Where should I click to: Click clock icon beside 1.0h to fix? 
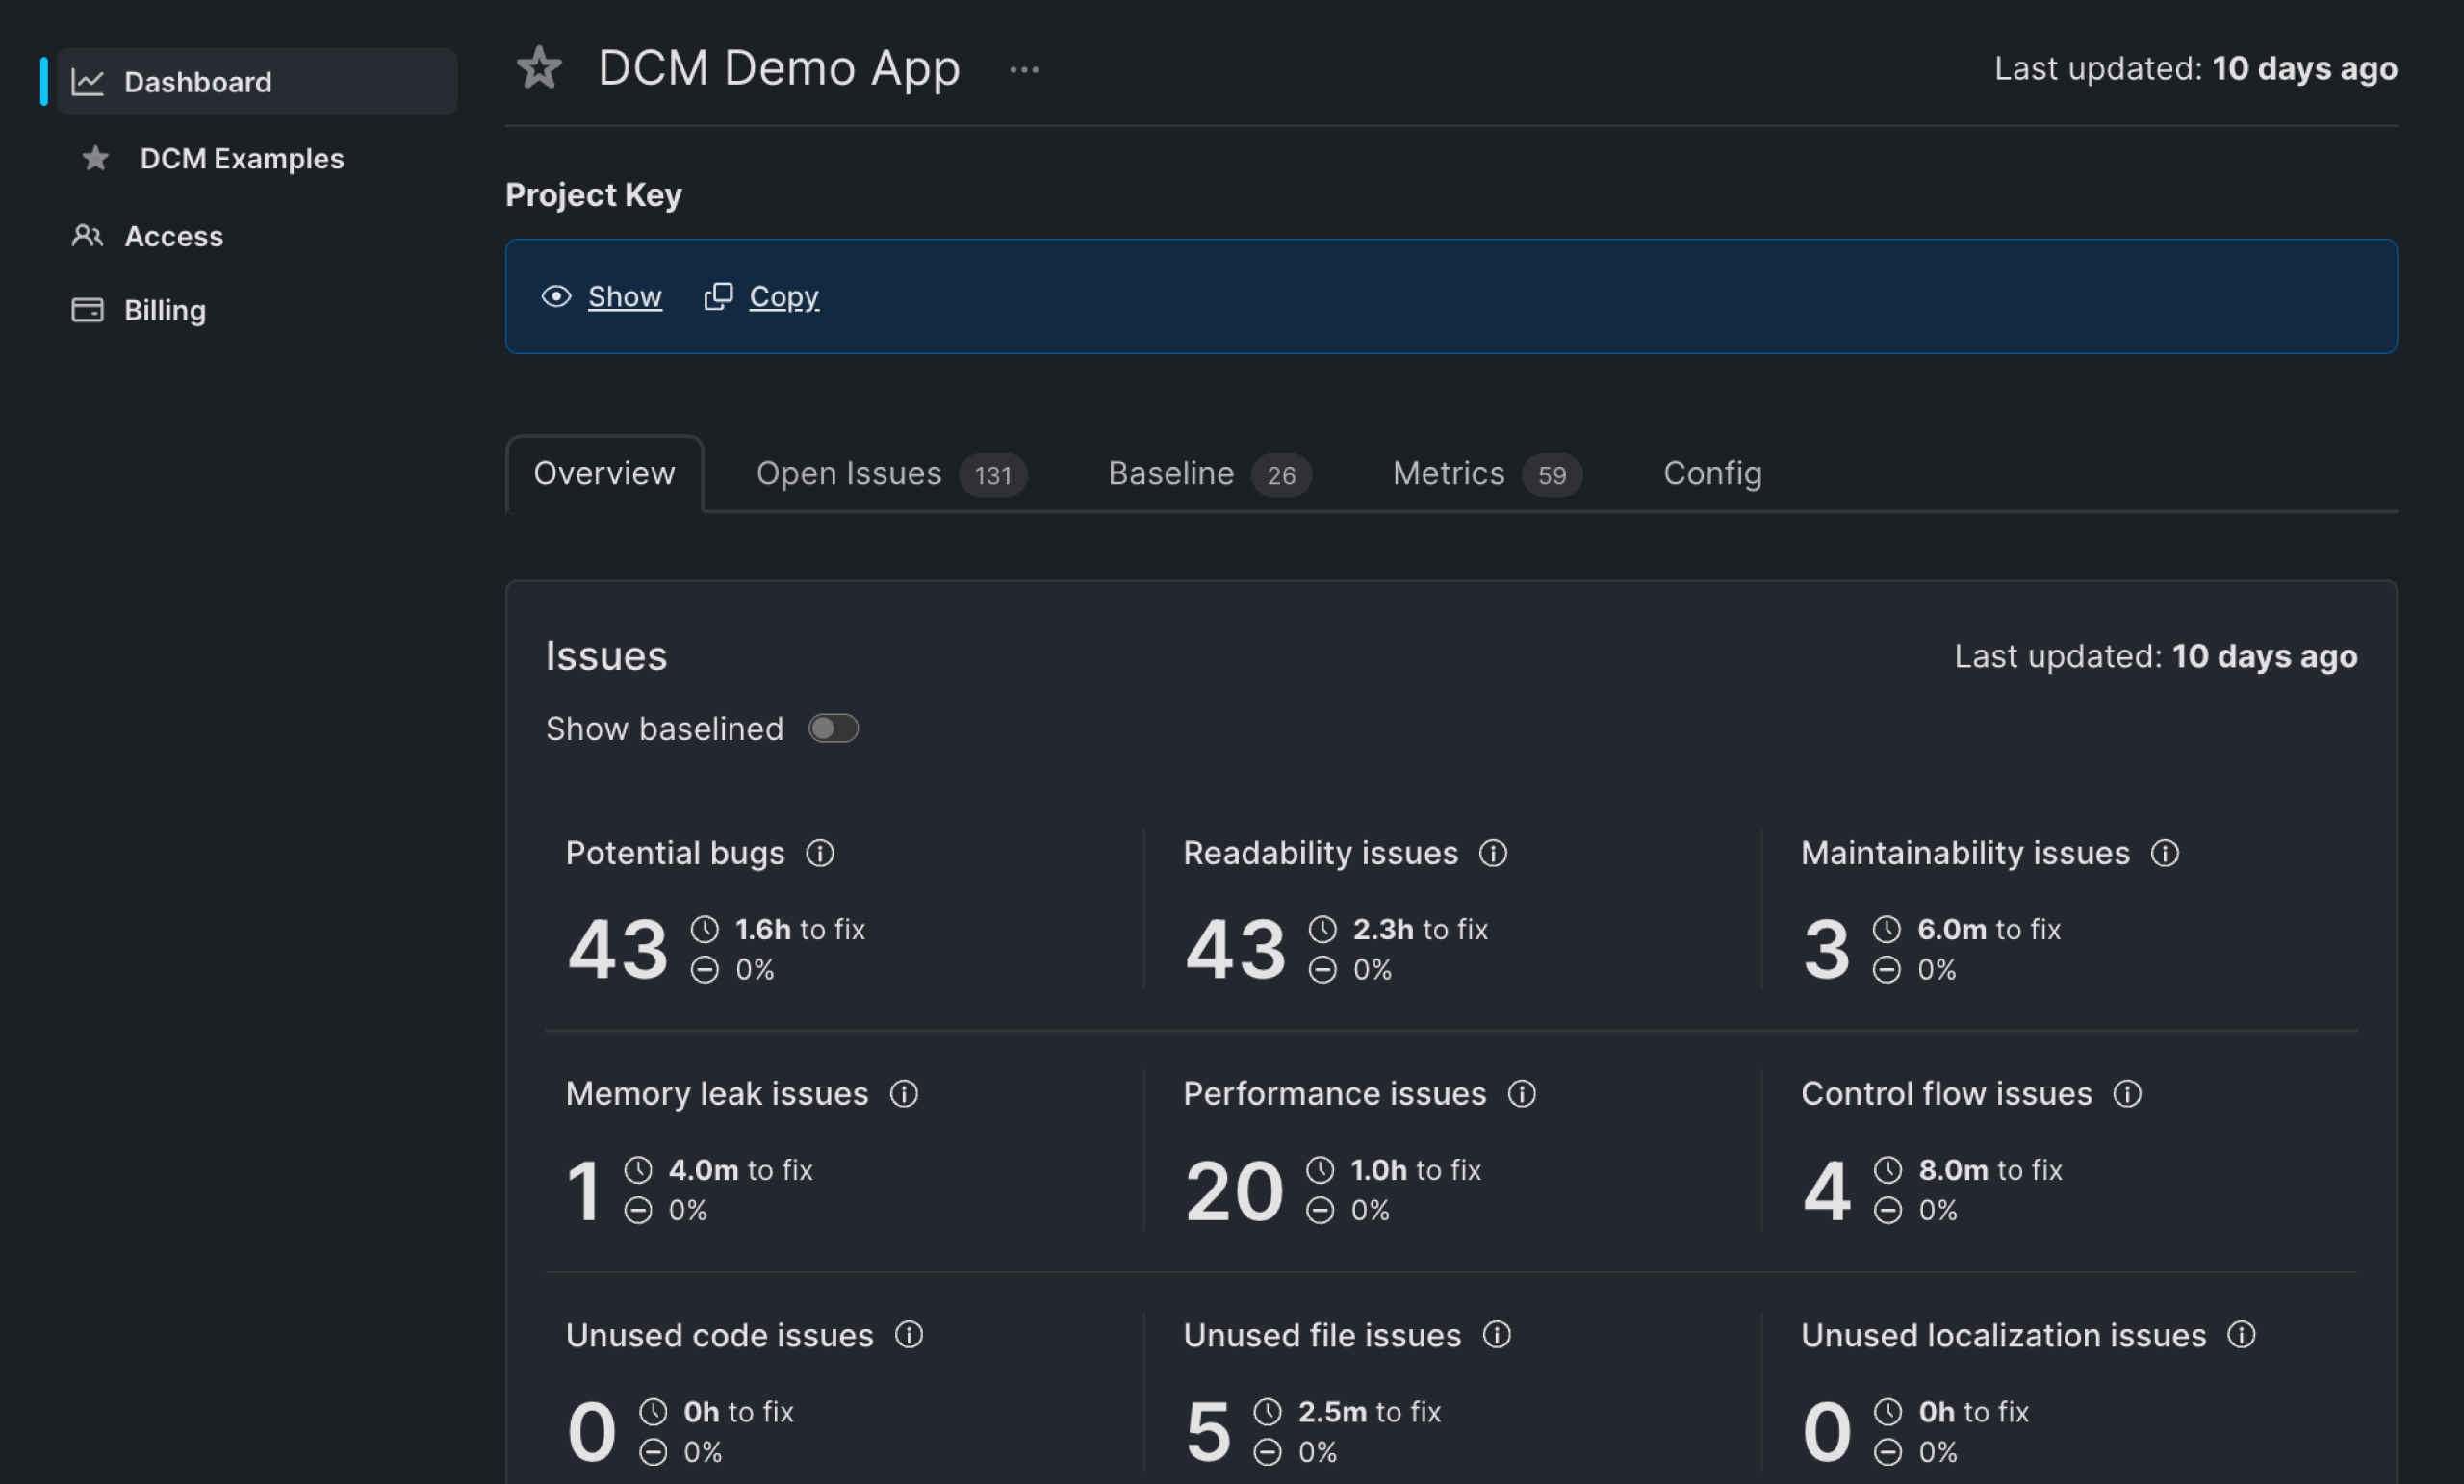click(1320, 1170)
